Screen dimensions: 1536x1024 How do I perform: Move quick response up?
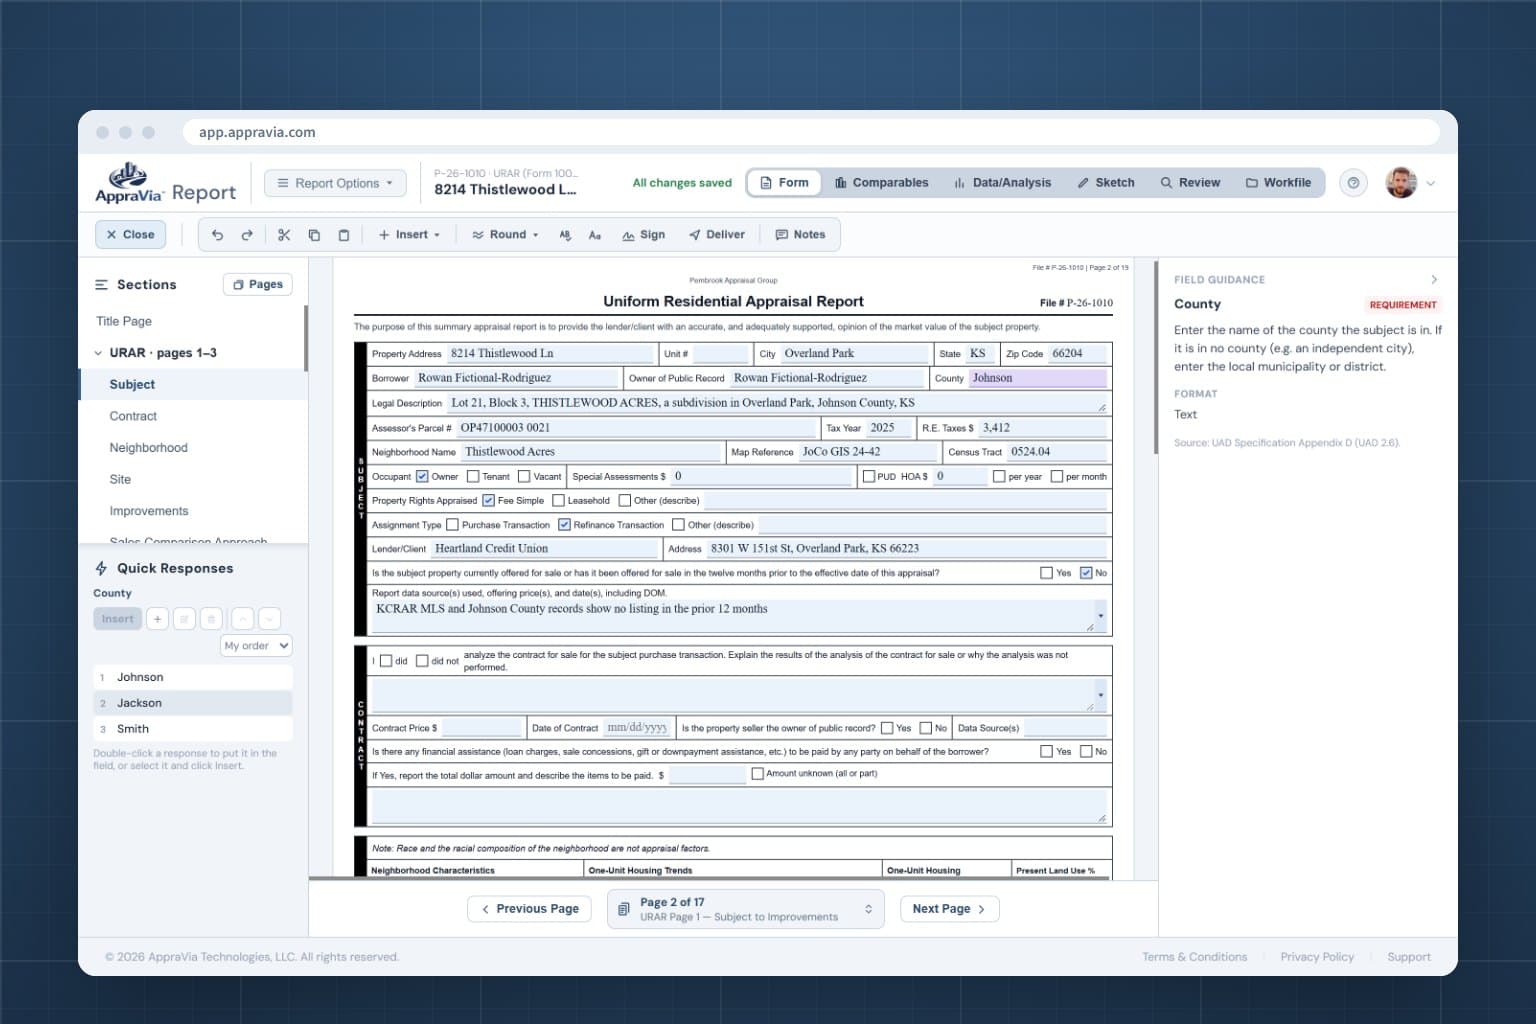(243, 619)
